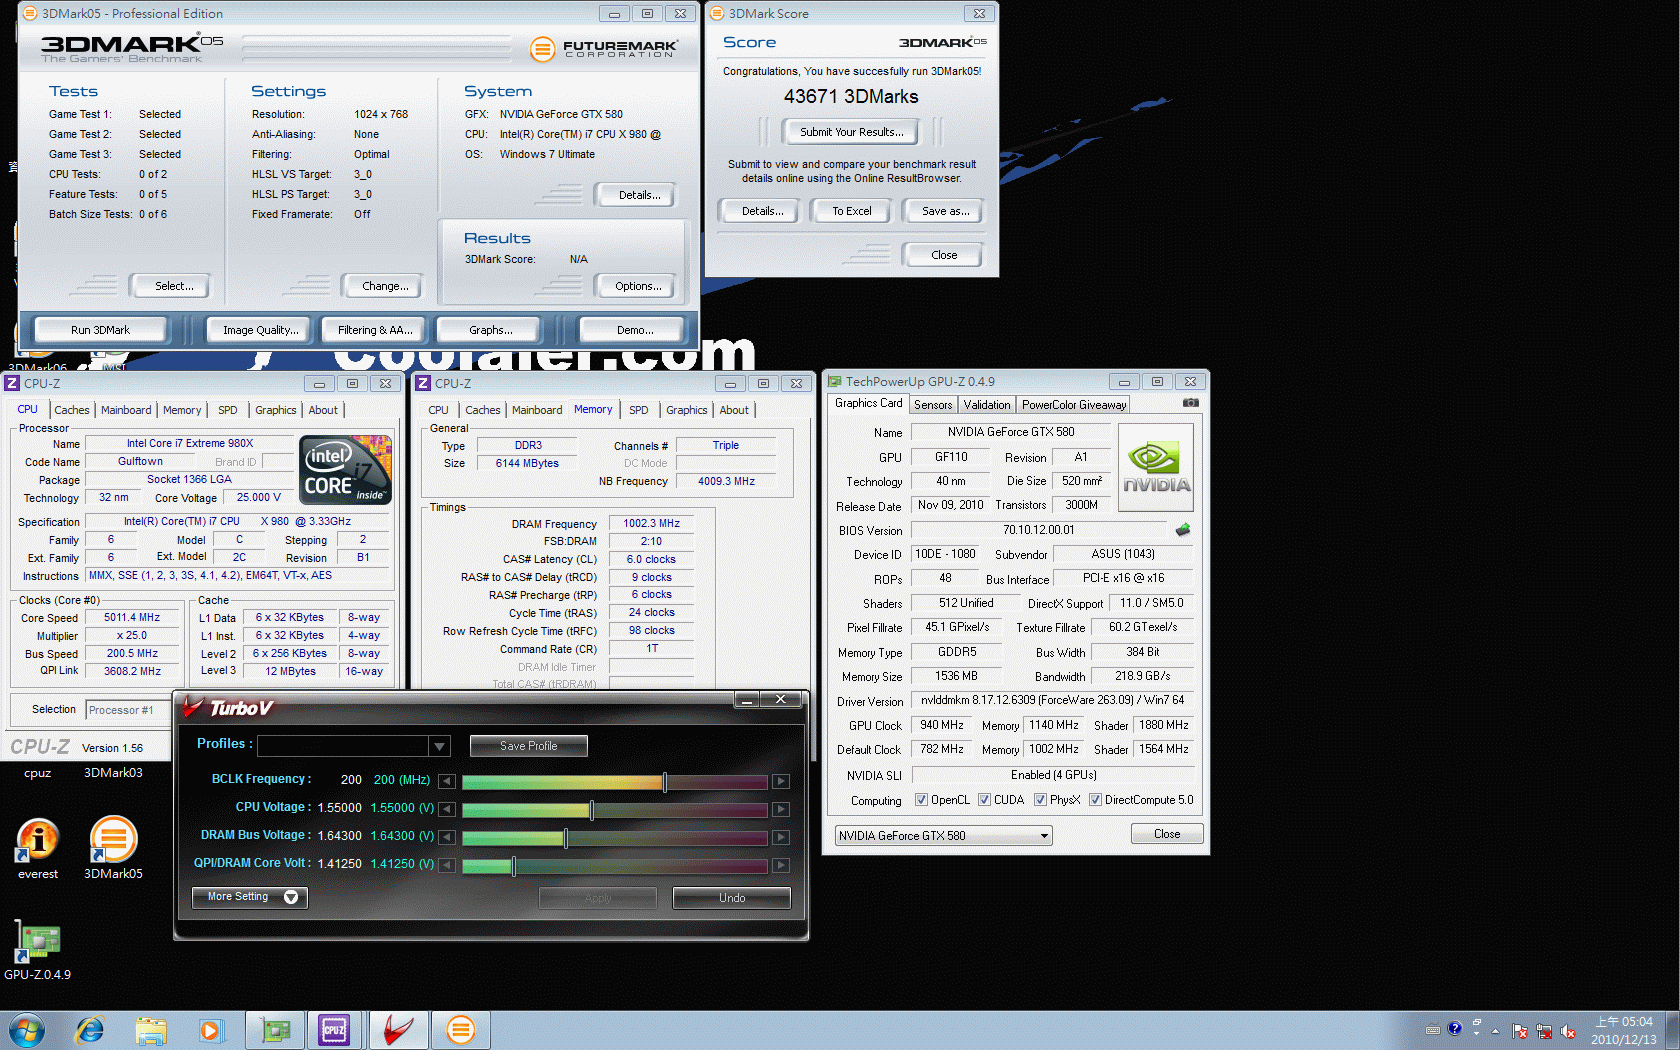This screenshot has width=1680, height=1050.
Task: Click the GPU-Z screenshot camera icon
Action: (1190, 403)
